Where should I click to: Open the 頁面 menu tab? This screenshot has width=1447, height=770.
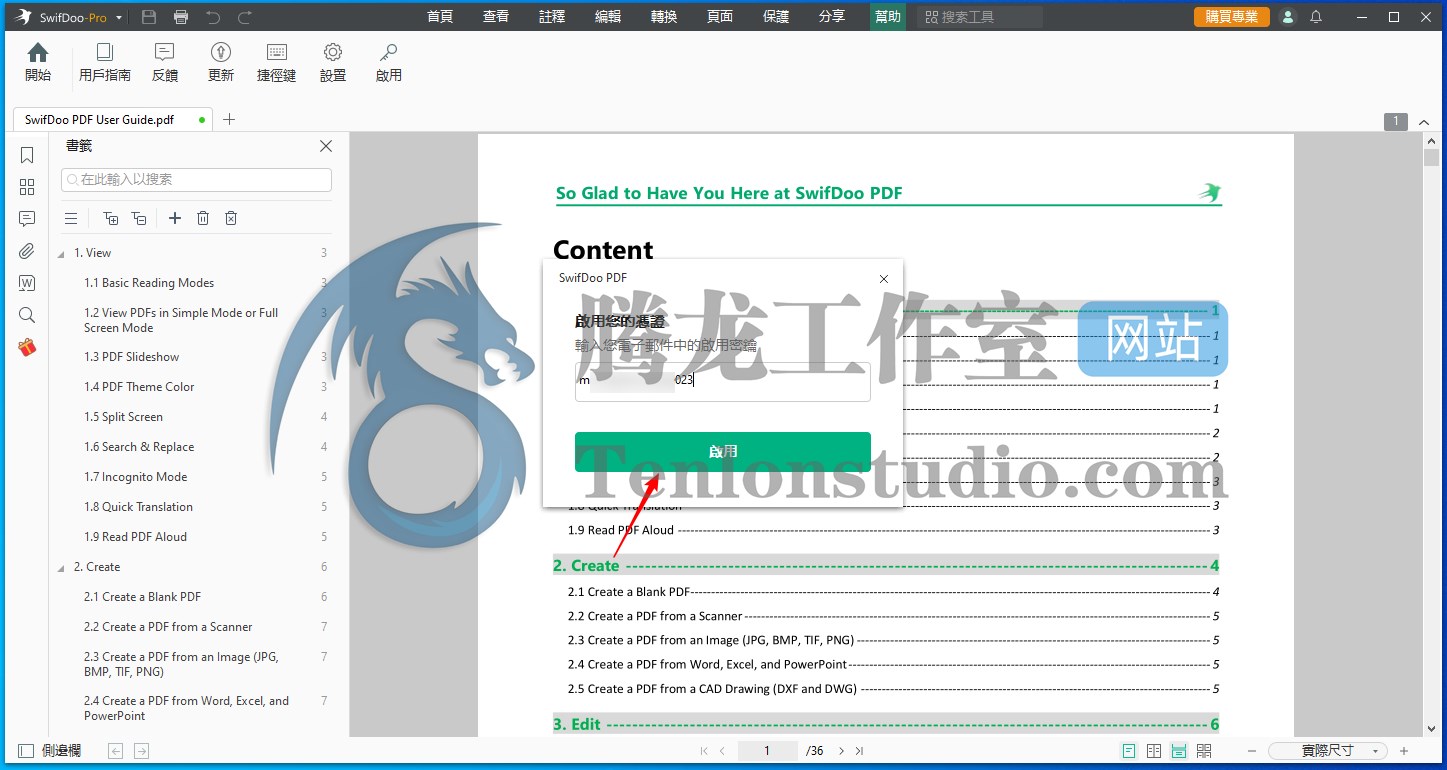[x=720, y=17]
